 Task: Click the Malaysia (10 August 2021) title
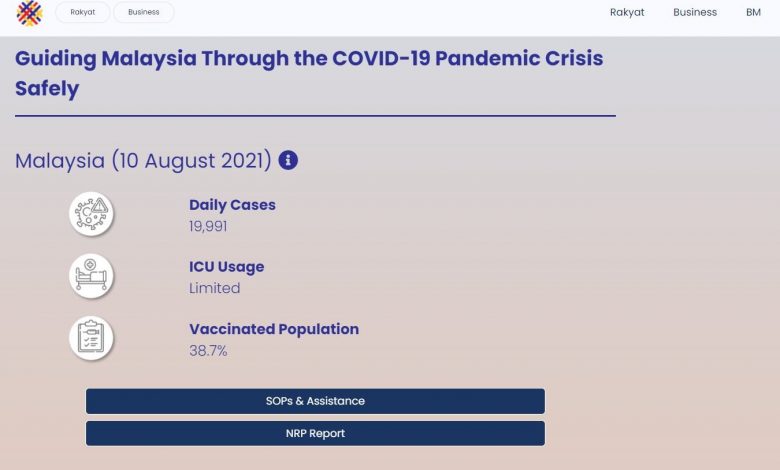[143, 160]
